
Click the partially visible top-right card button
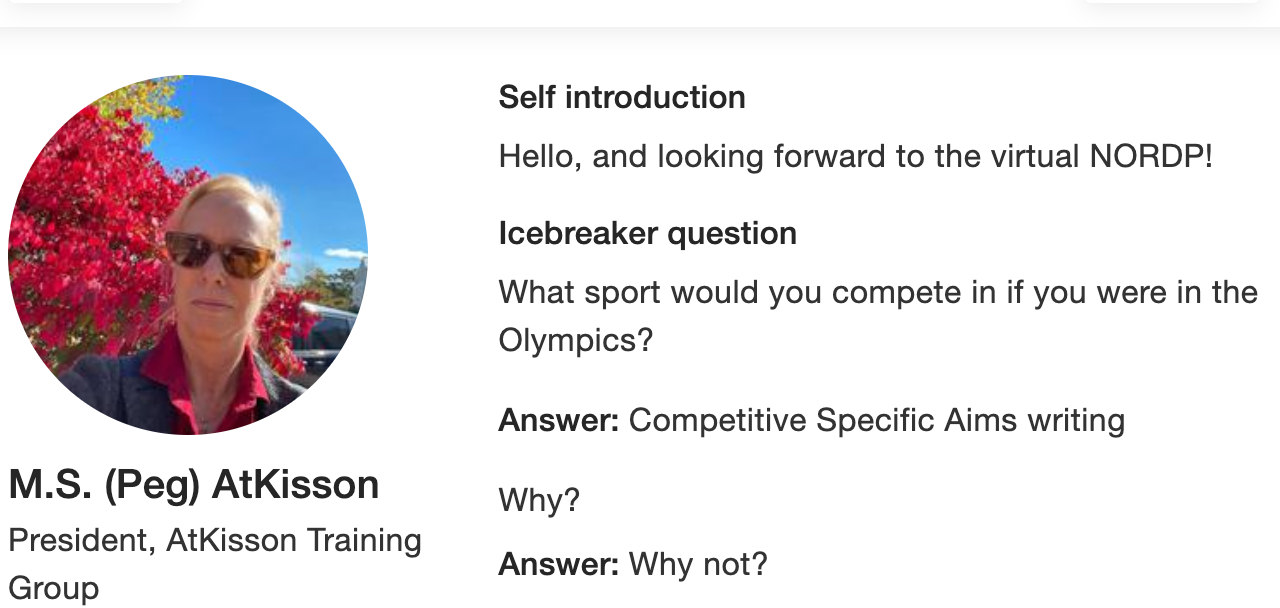click(1170, 1)
